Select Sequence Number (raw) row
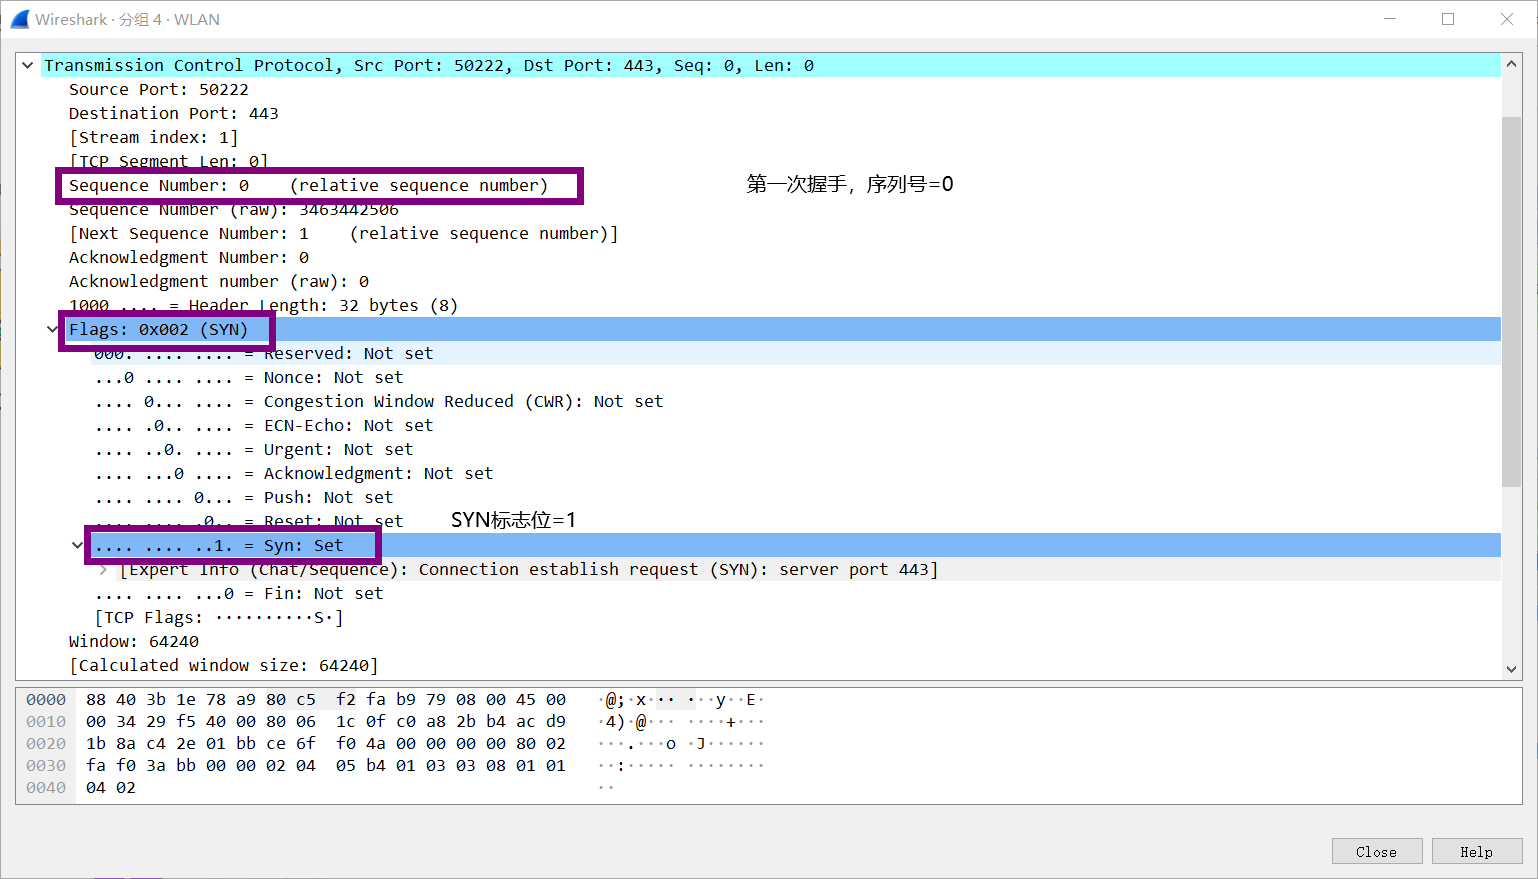The height and width of the screenshot is (879, 1538). pyautogui.click(x=233, y=209)
